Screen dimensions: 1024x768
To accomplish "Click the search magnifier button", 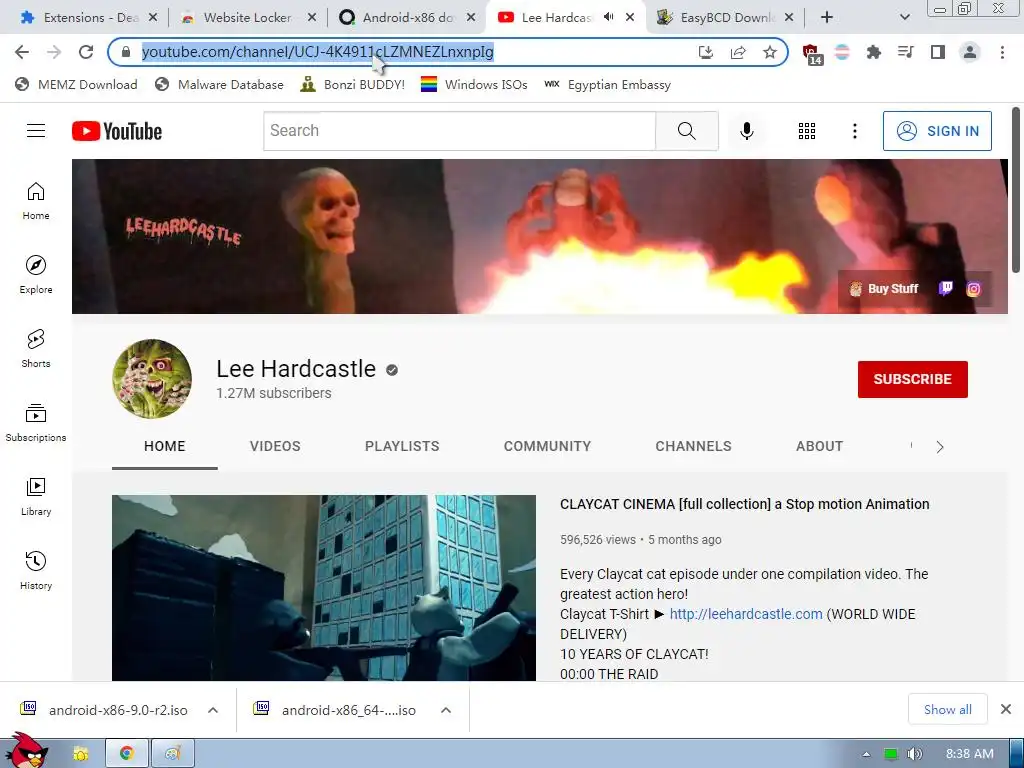I will point(686,131).
